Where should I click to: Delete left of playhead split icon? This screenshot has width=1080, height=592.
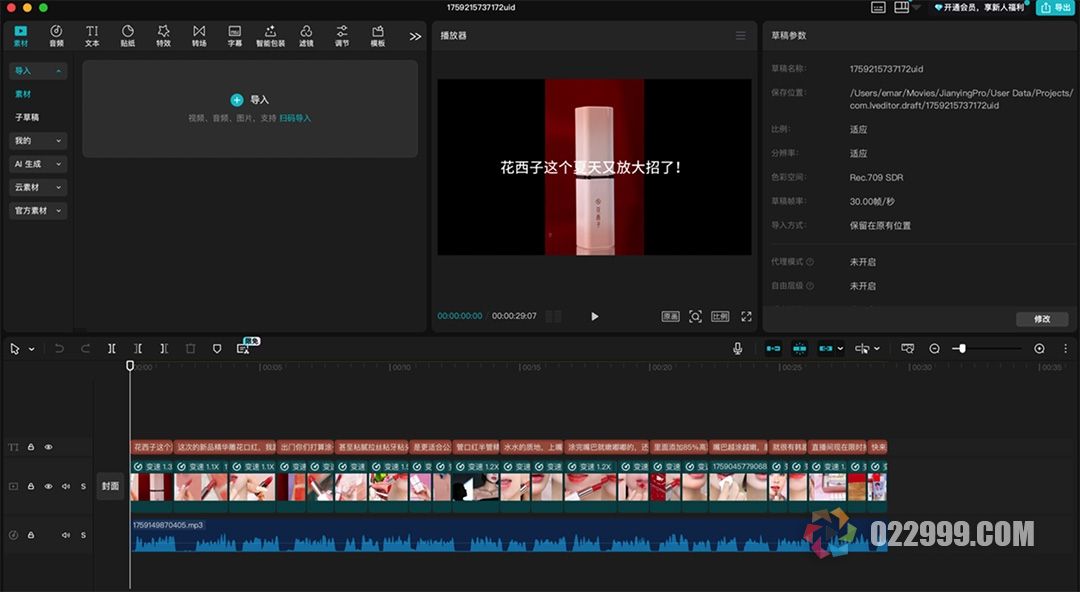[138, 349]
